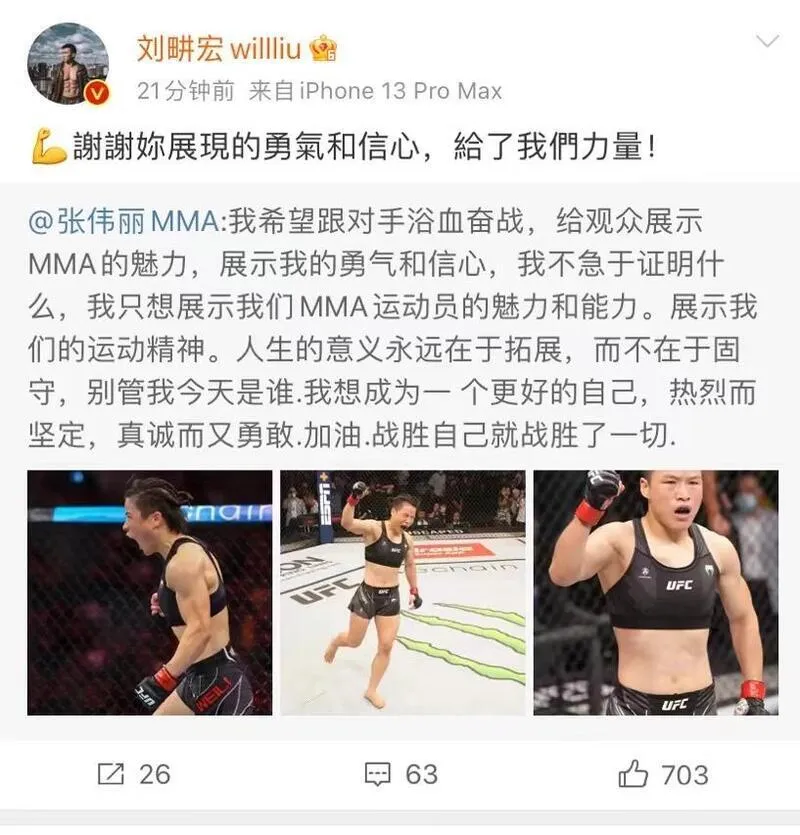Tap the 来自 iPhone 13 Pro Max source

[375, 91]
